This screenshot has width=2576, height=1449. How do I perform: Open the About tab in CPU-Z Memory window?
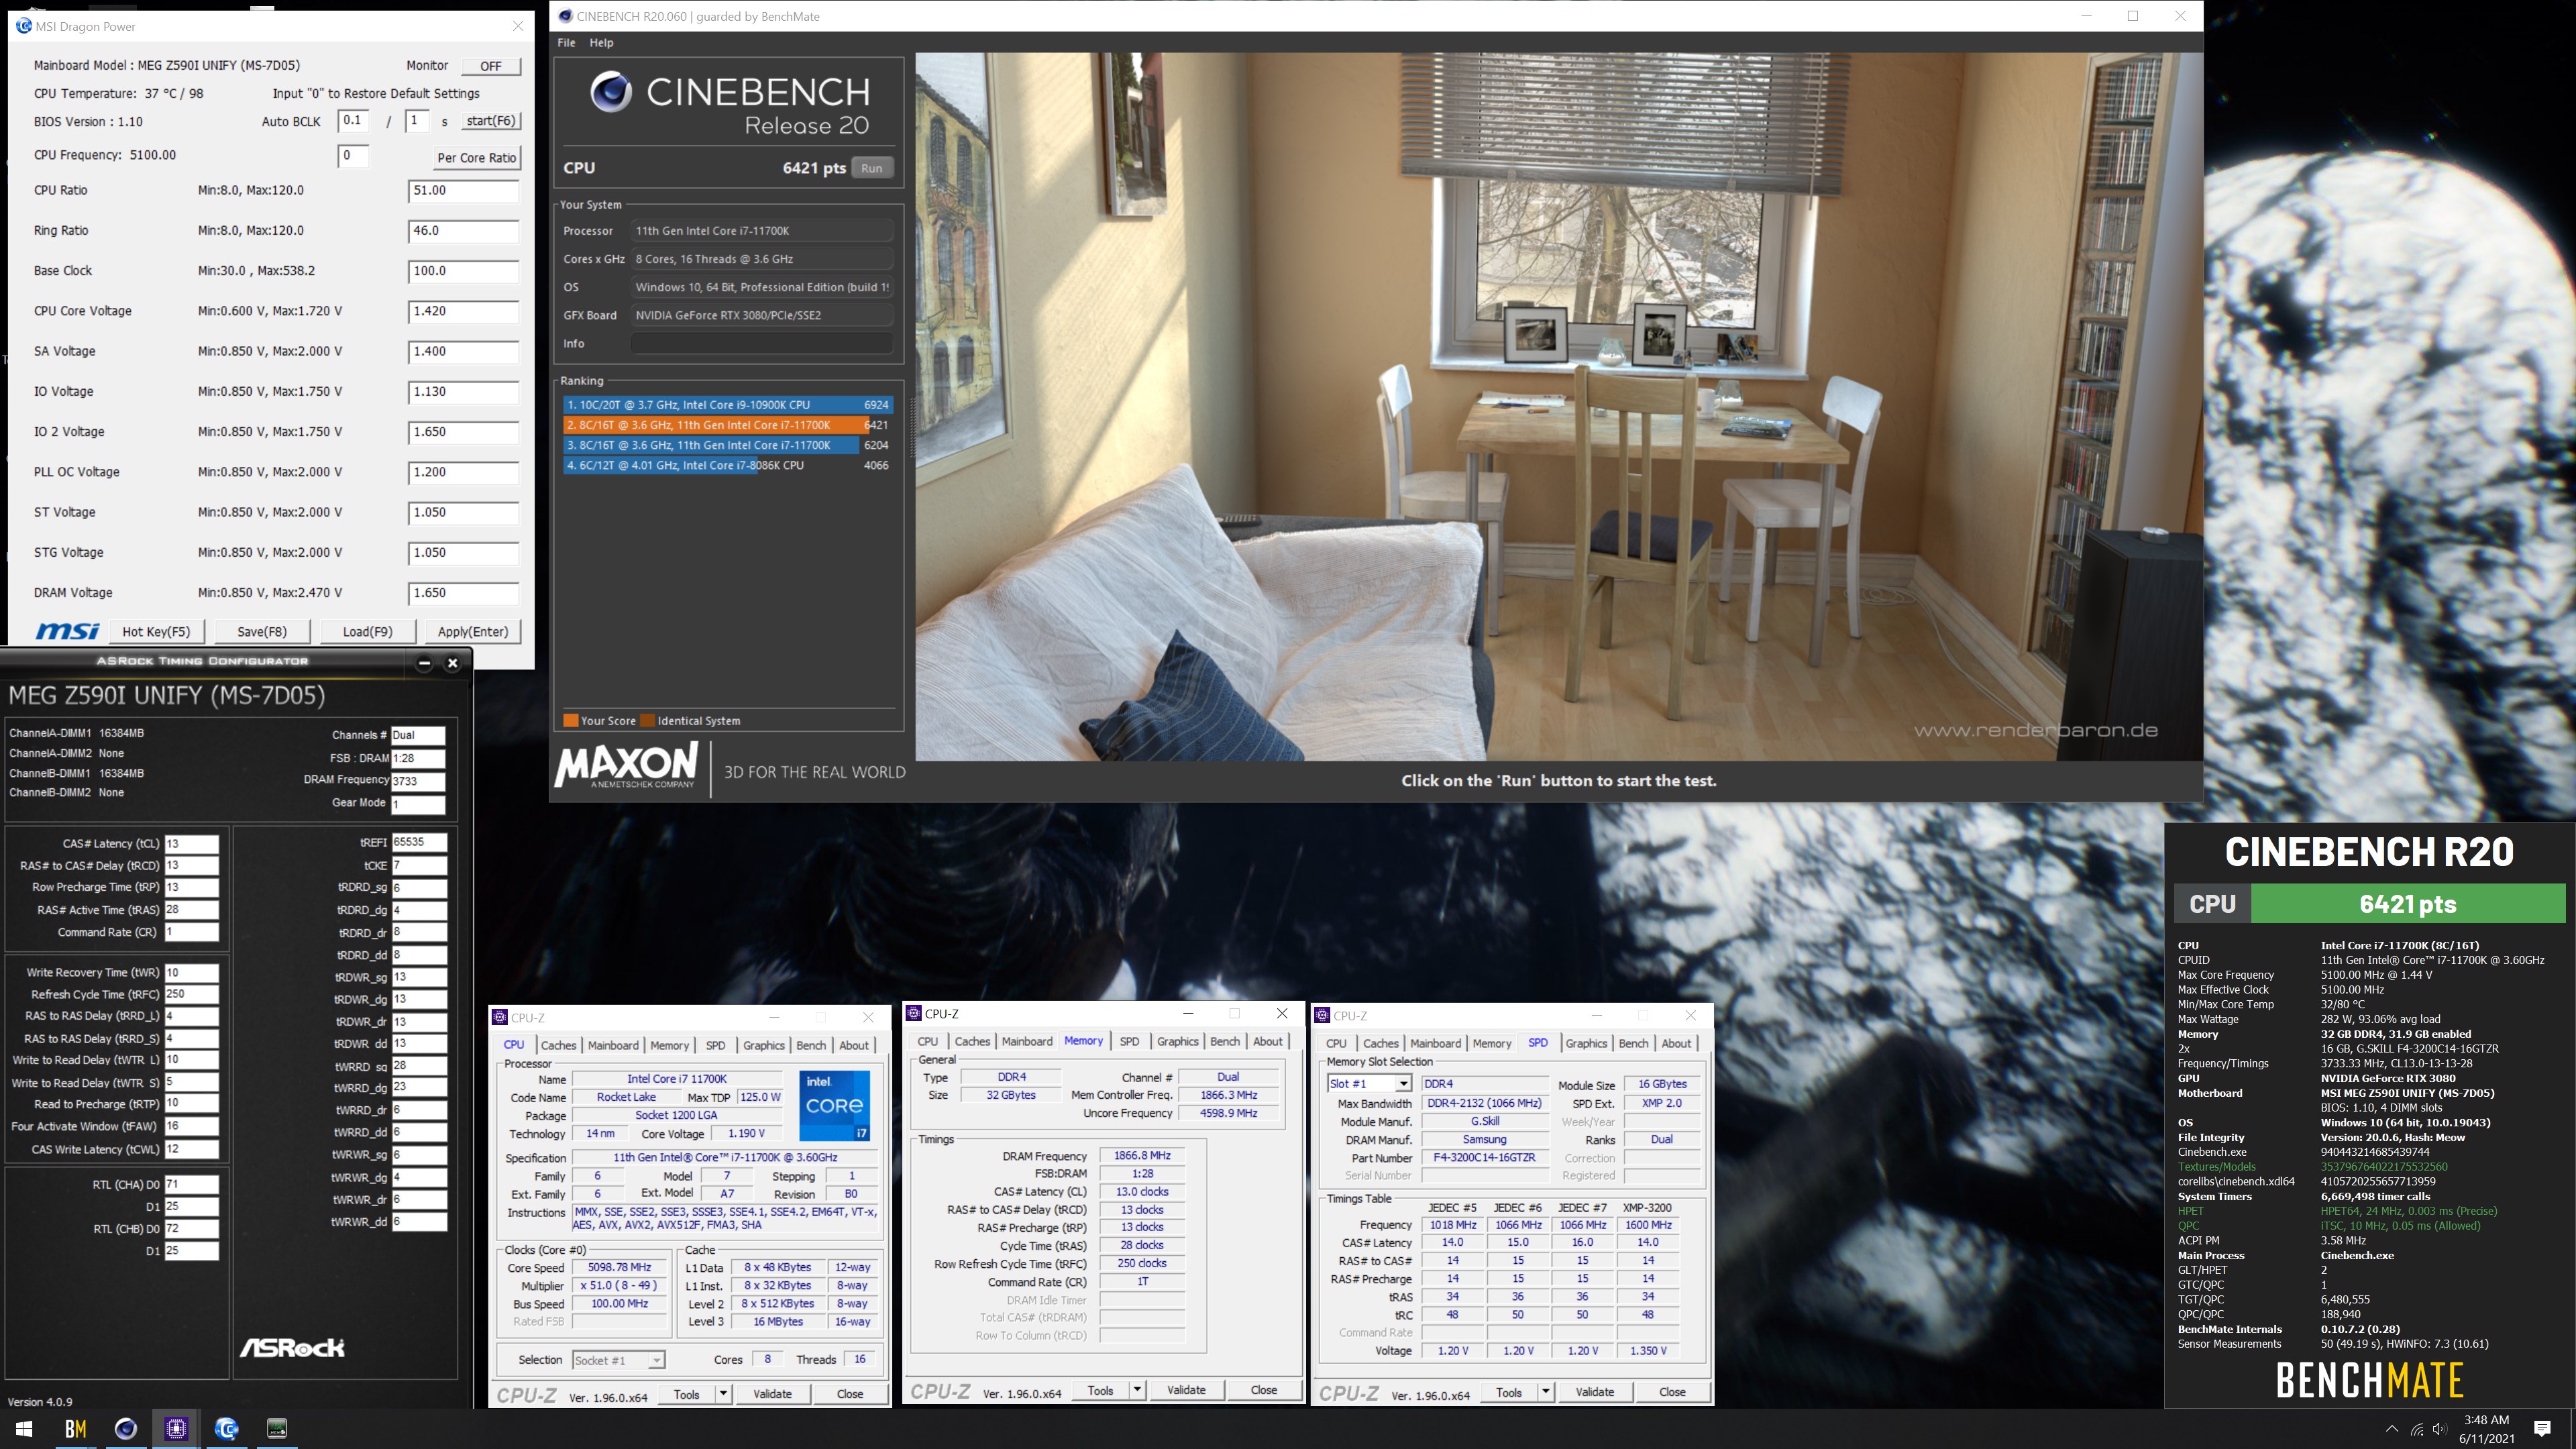point(1267,1041)
